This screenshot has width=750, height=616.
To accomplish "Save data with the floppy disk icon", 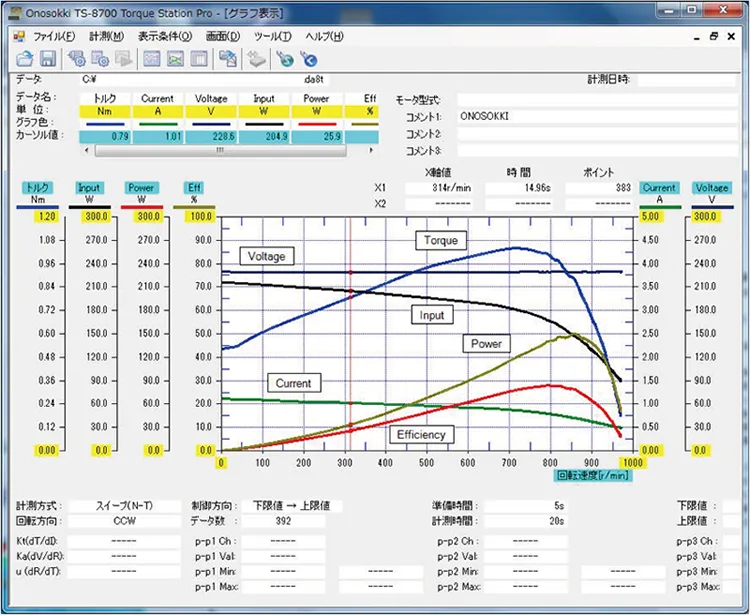I will [47, 59].
